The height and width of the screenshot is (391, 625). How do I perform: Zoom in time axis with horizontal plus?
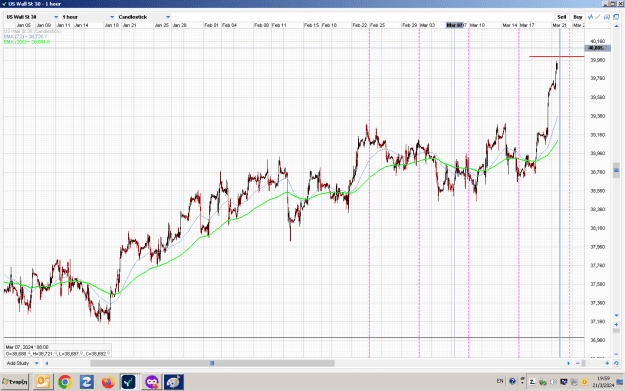(607, 363)
